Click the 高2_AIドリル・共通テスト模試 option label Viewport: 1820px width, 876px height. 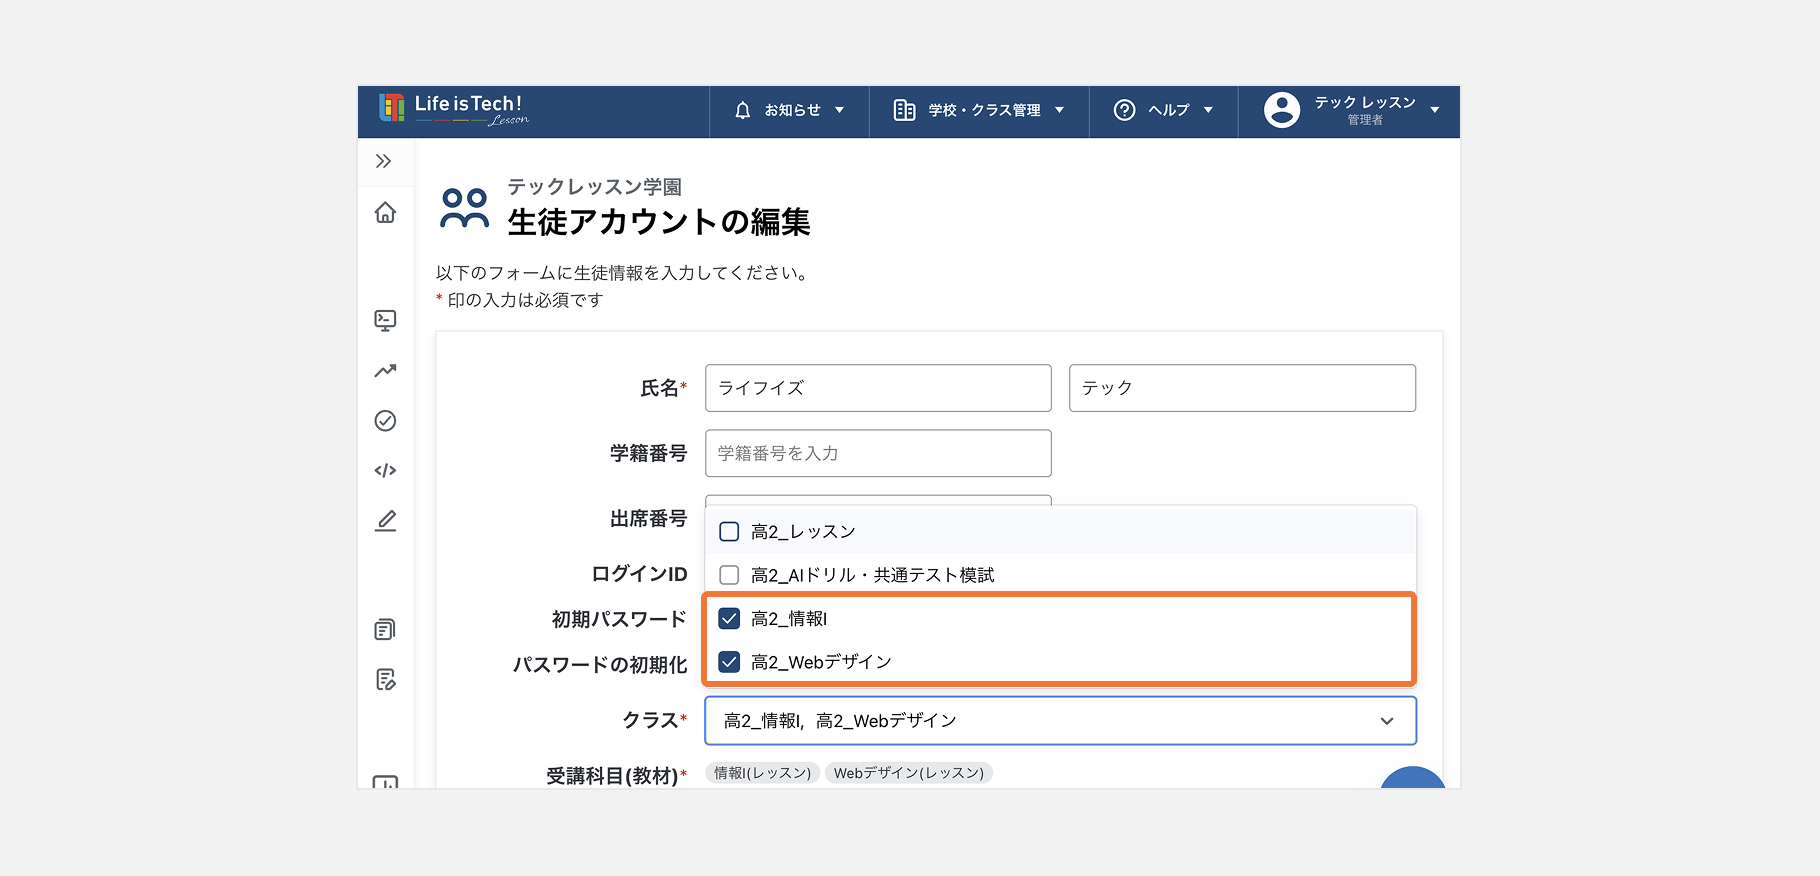[x=872, y=575]
